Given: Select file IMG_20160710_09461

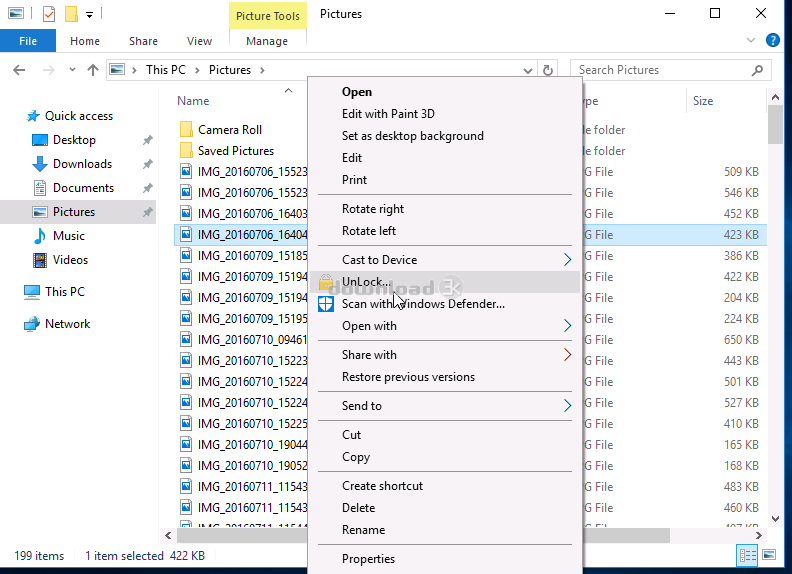Looking at the screenshot, I should (x=253, y=340).
